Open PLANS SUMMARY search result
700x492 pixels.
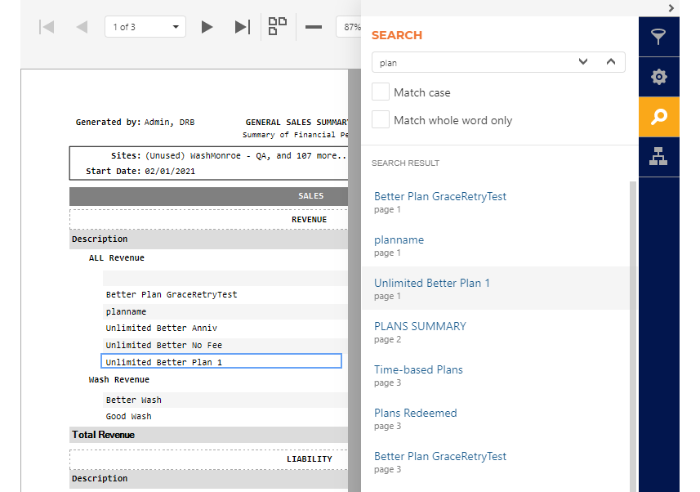pos(420,326)
